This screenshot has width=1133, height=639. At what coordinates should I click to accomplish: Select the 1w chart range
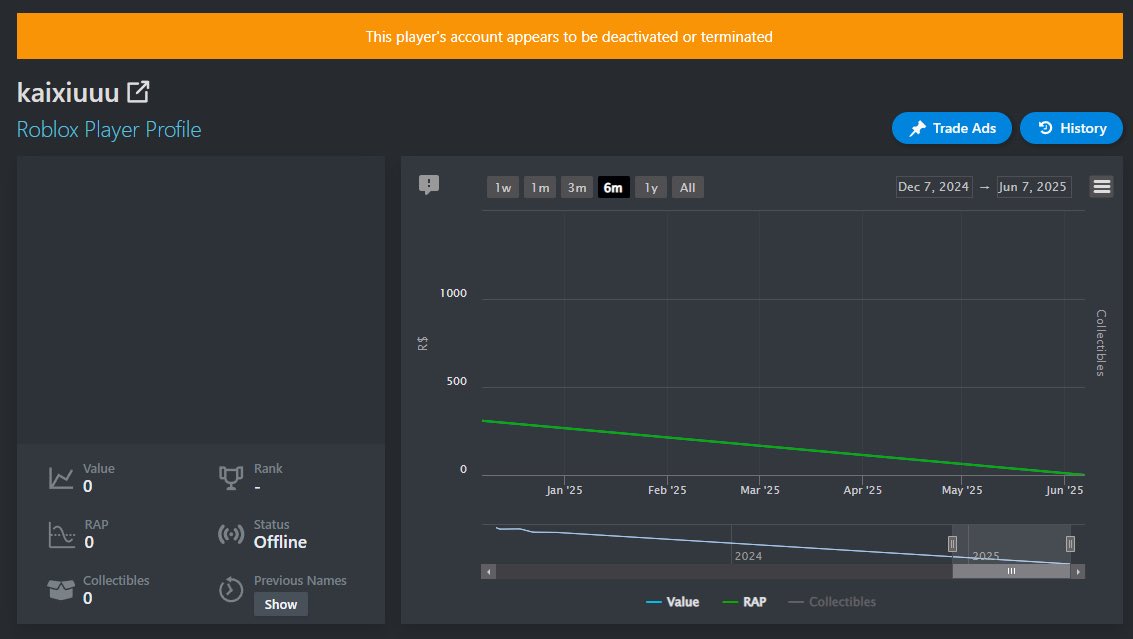coord(503,187)
